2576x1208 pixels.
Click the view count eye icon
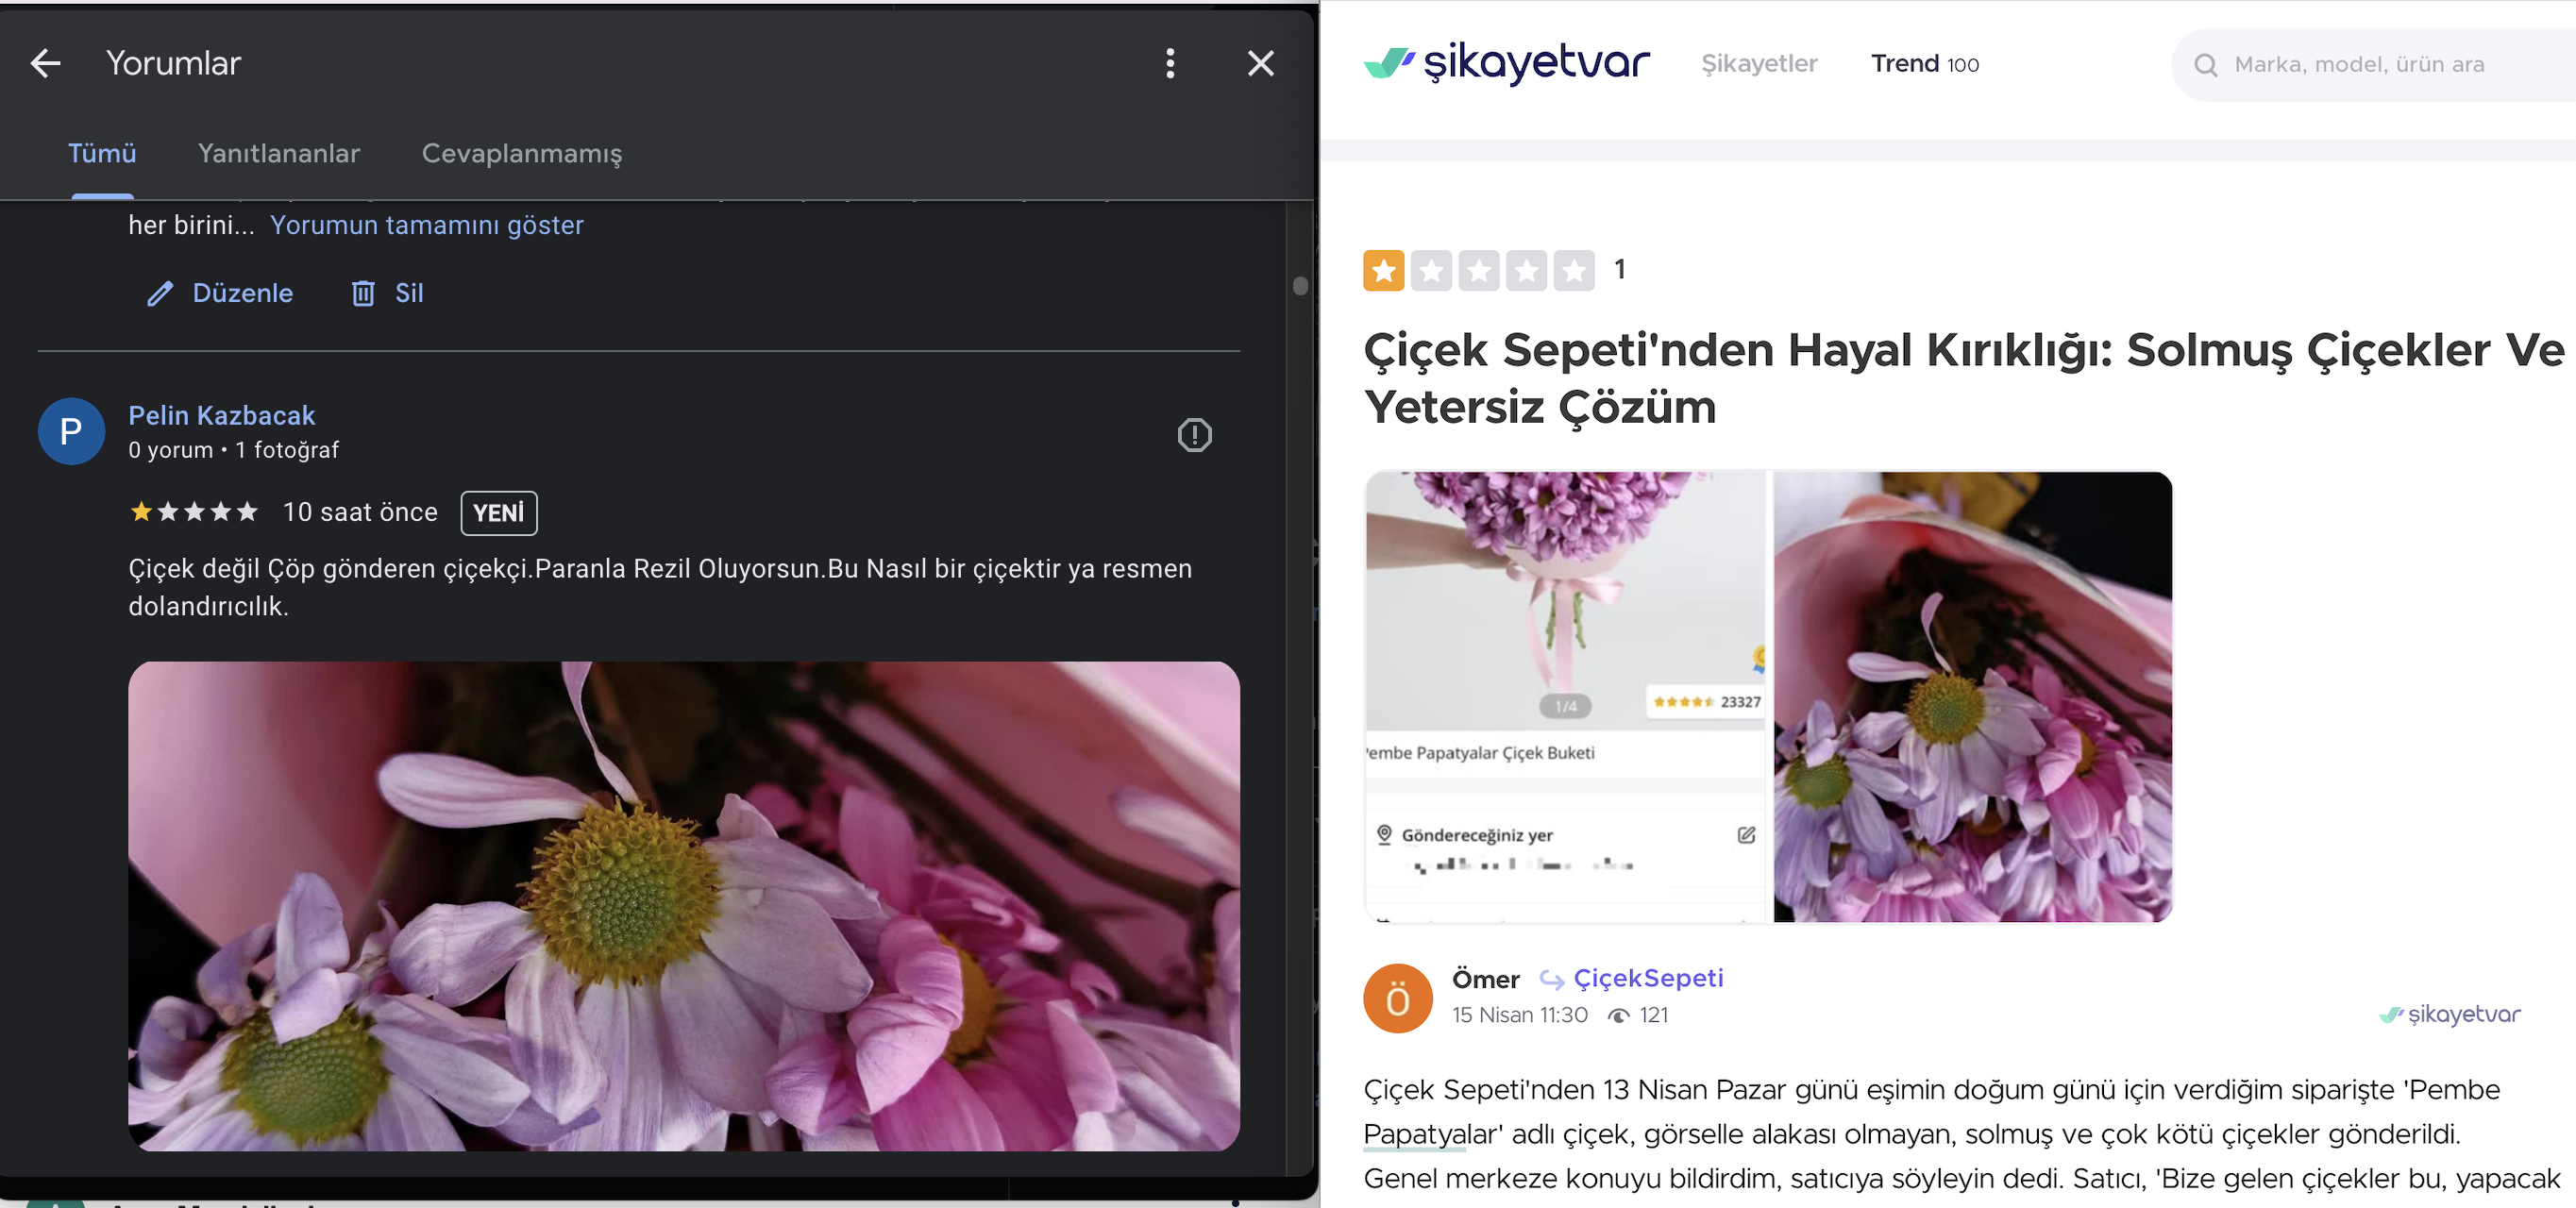click(1617, 1015)
